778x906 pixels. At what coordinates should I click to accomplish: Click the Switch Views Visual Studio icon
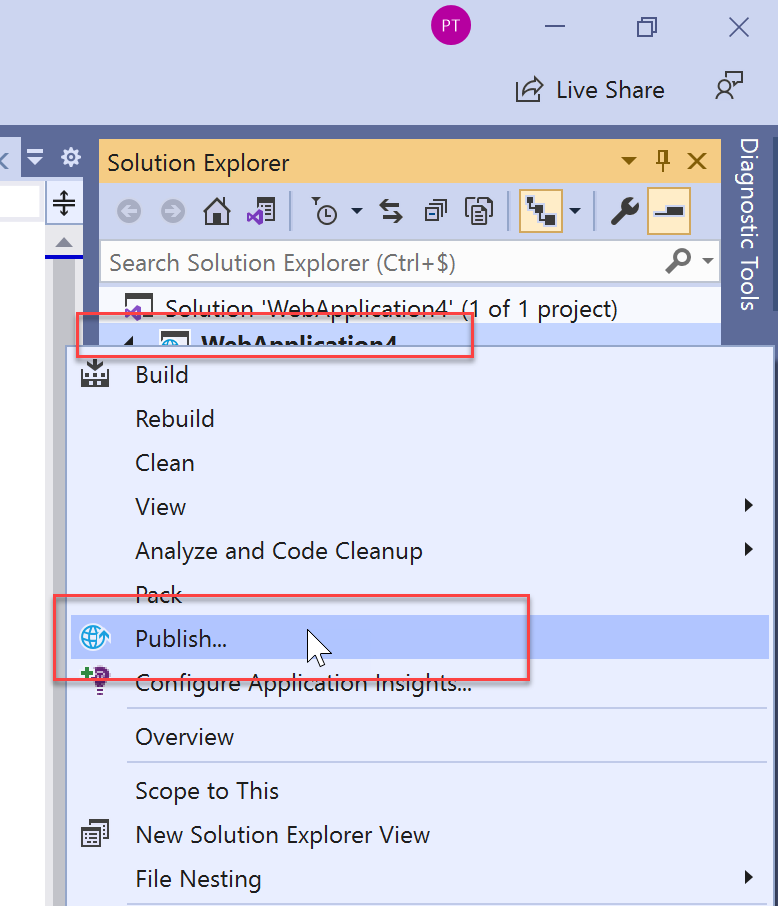[260, 211]
